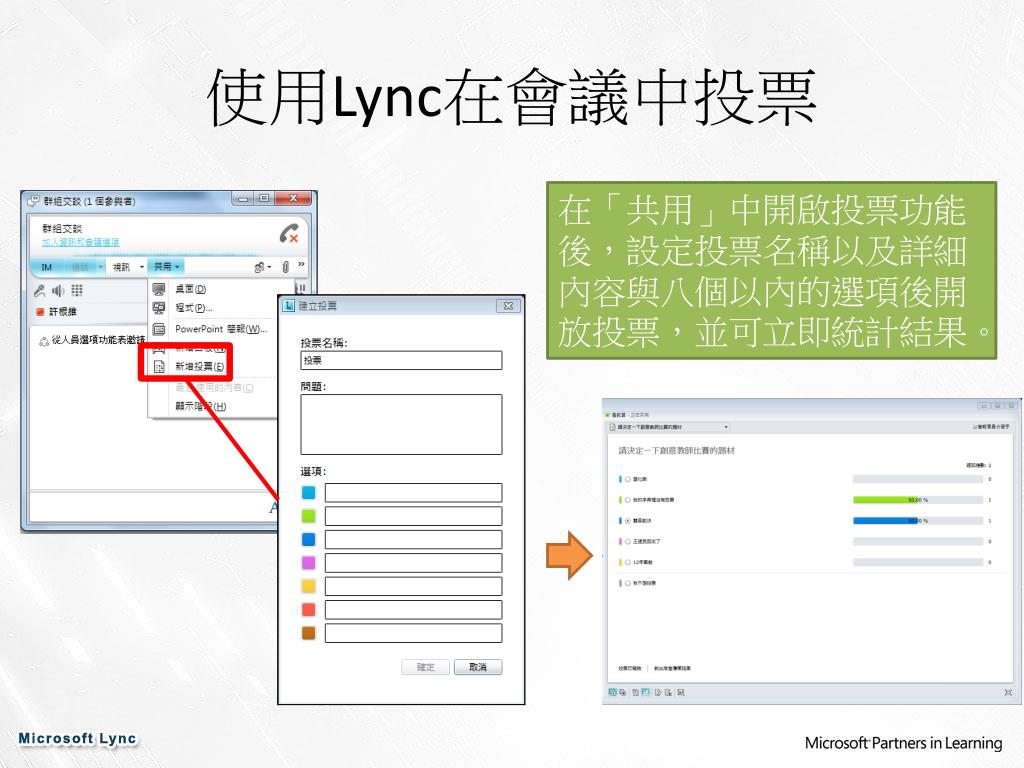Image resolution: width=1024 pixels, height=768 pixels.
Task: Click the red-orange option color swatch
Action: pyautogui.click(x=309, y=610)
